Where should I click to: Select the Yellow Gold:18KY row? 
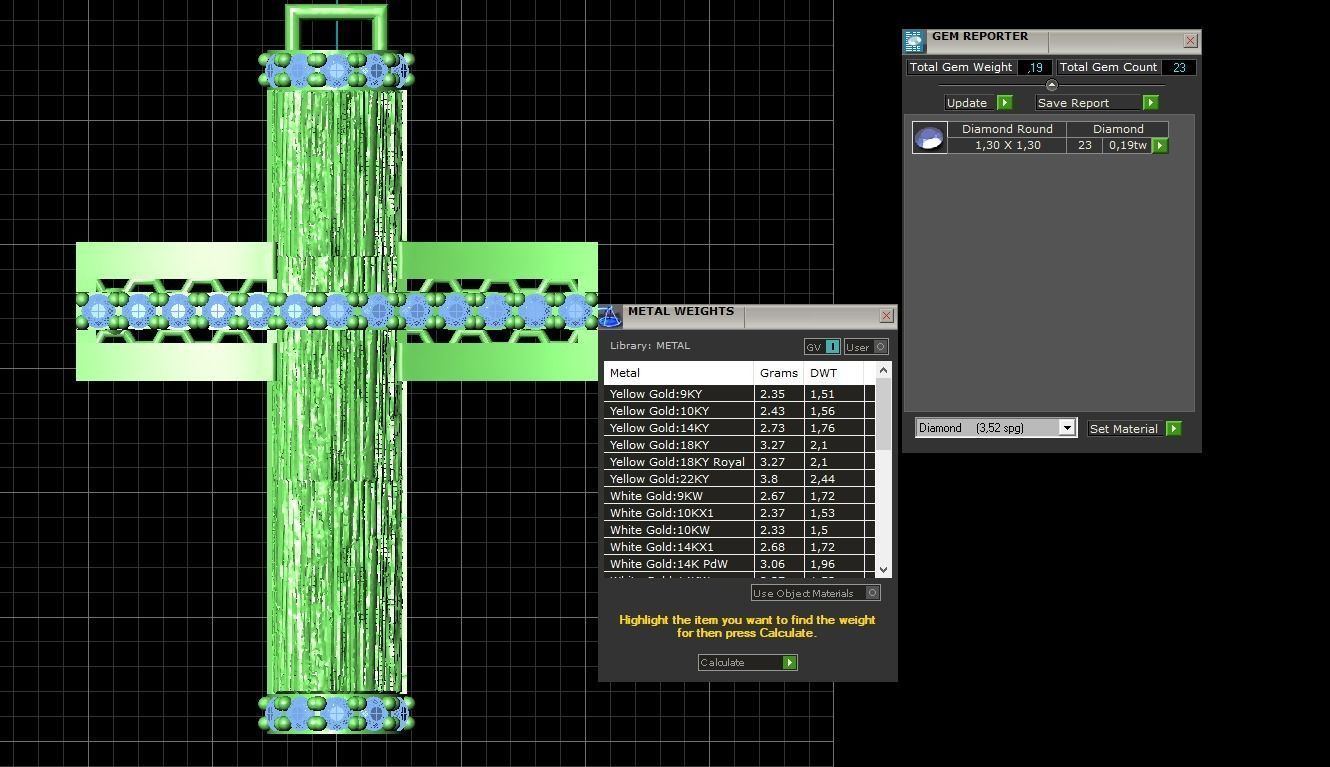point(739,445)
